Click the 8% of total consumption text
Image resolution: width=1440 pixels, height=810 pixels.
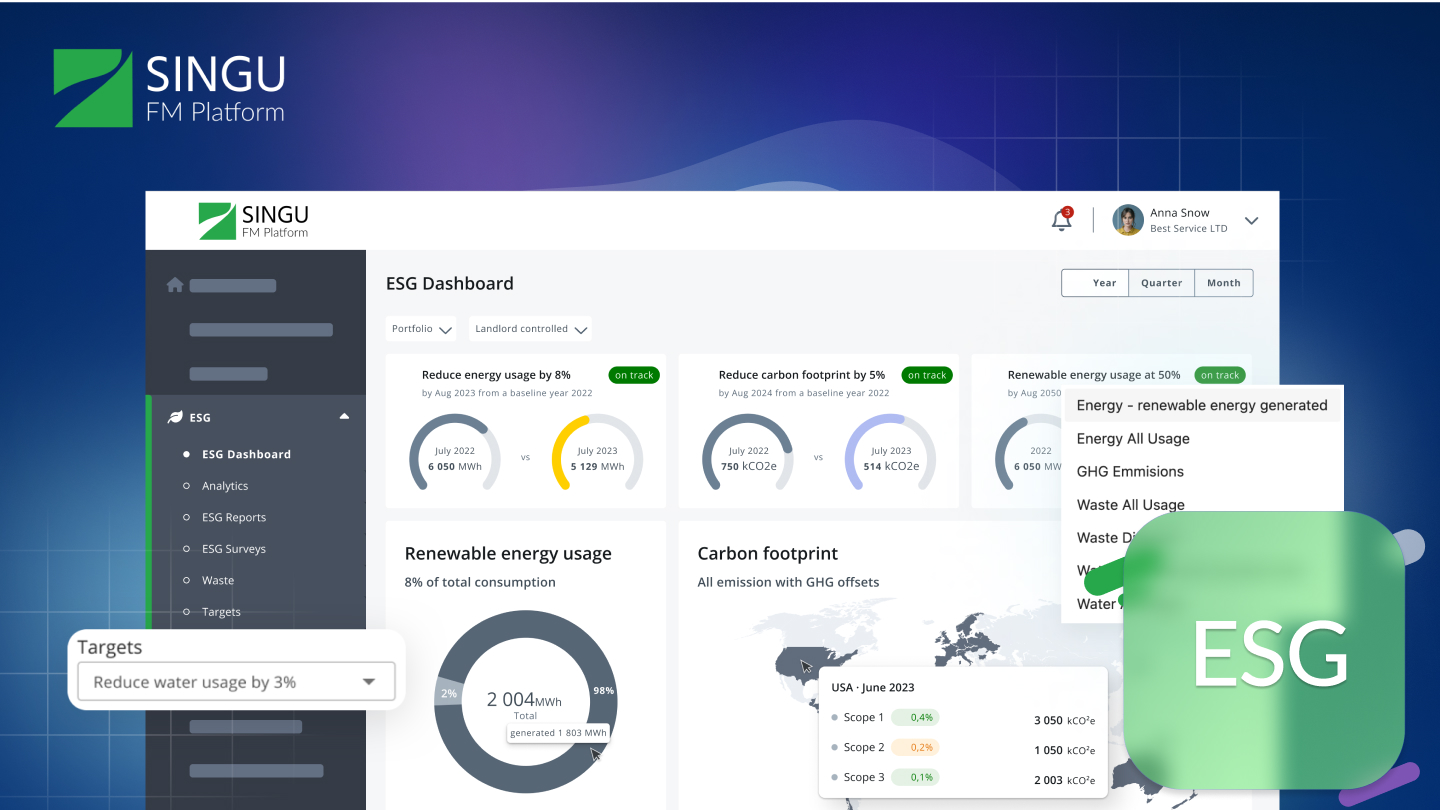tap(480, 582)
